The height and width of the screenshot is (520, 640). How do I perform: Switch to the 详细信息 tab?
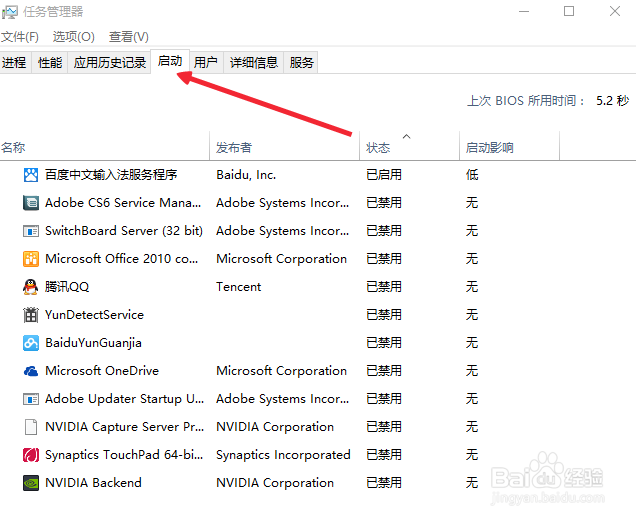tap(253, 62)
